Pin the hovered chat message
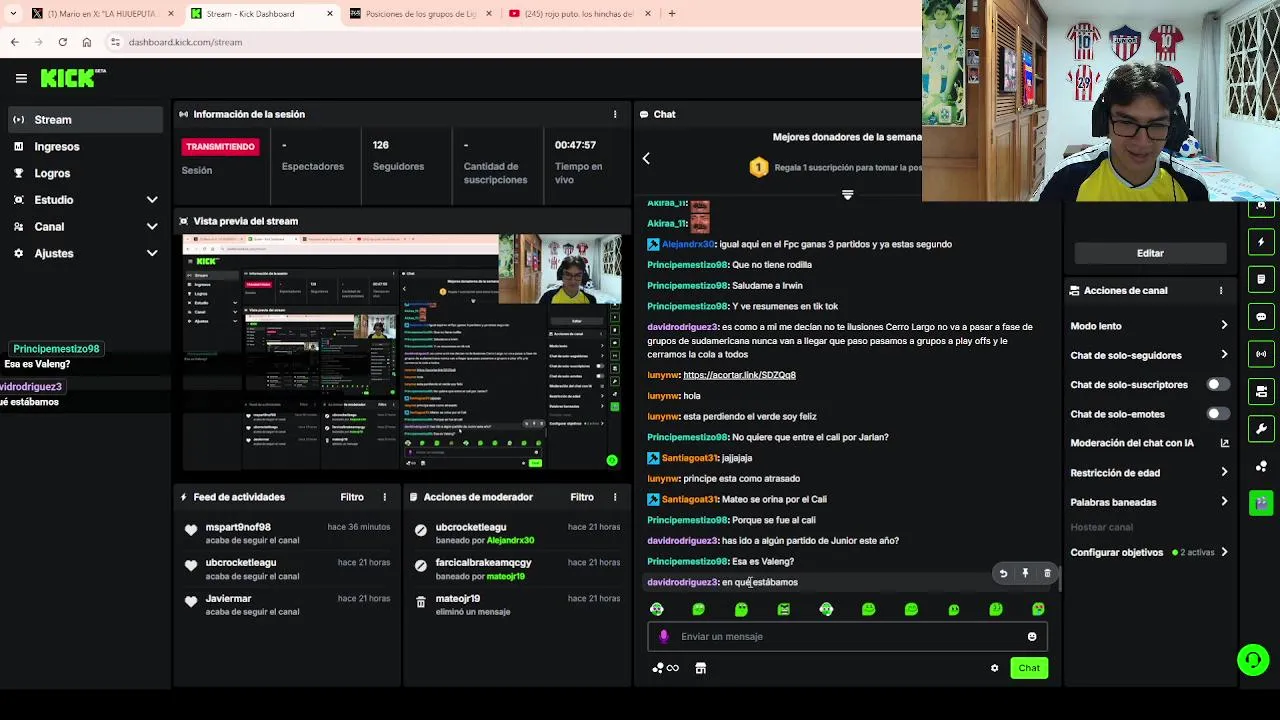 [1025, 574]
